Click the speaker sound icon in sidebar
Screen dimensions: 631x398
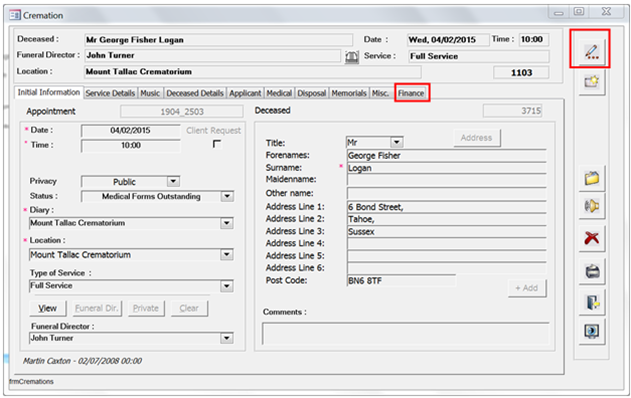pos(592,206)
